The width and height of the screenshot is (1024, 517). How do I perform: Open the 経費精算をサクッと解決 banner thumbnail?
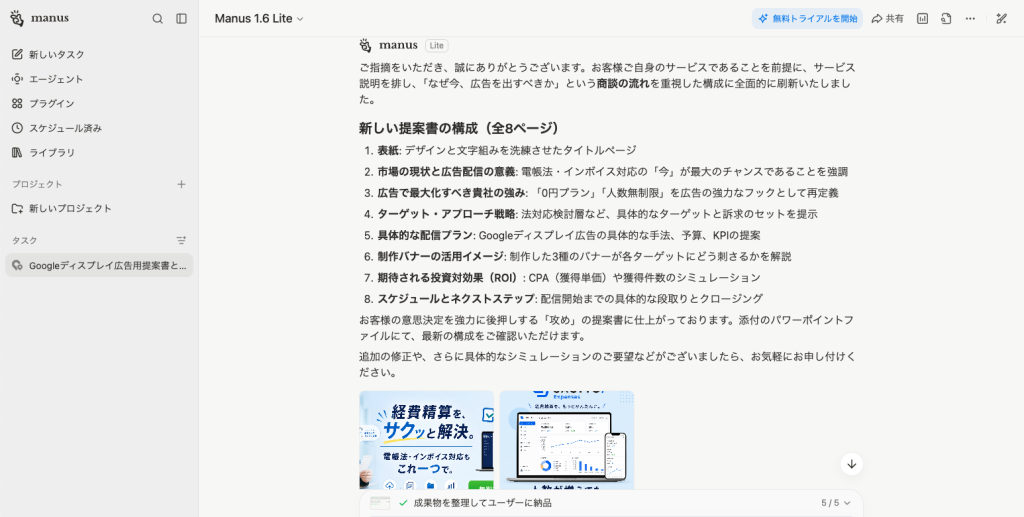pyautogui.click(x=426, y=440)
